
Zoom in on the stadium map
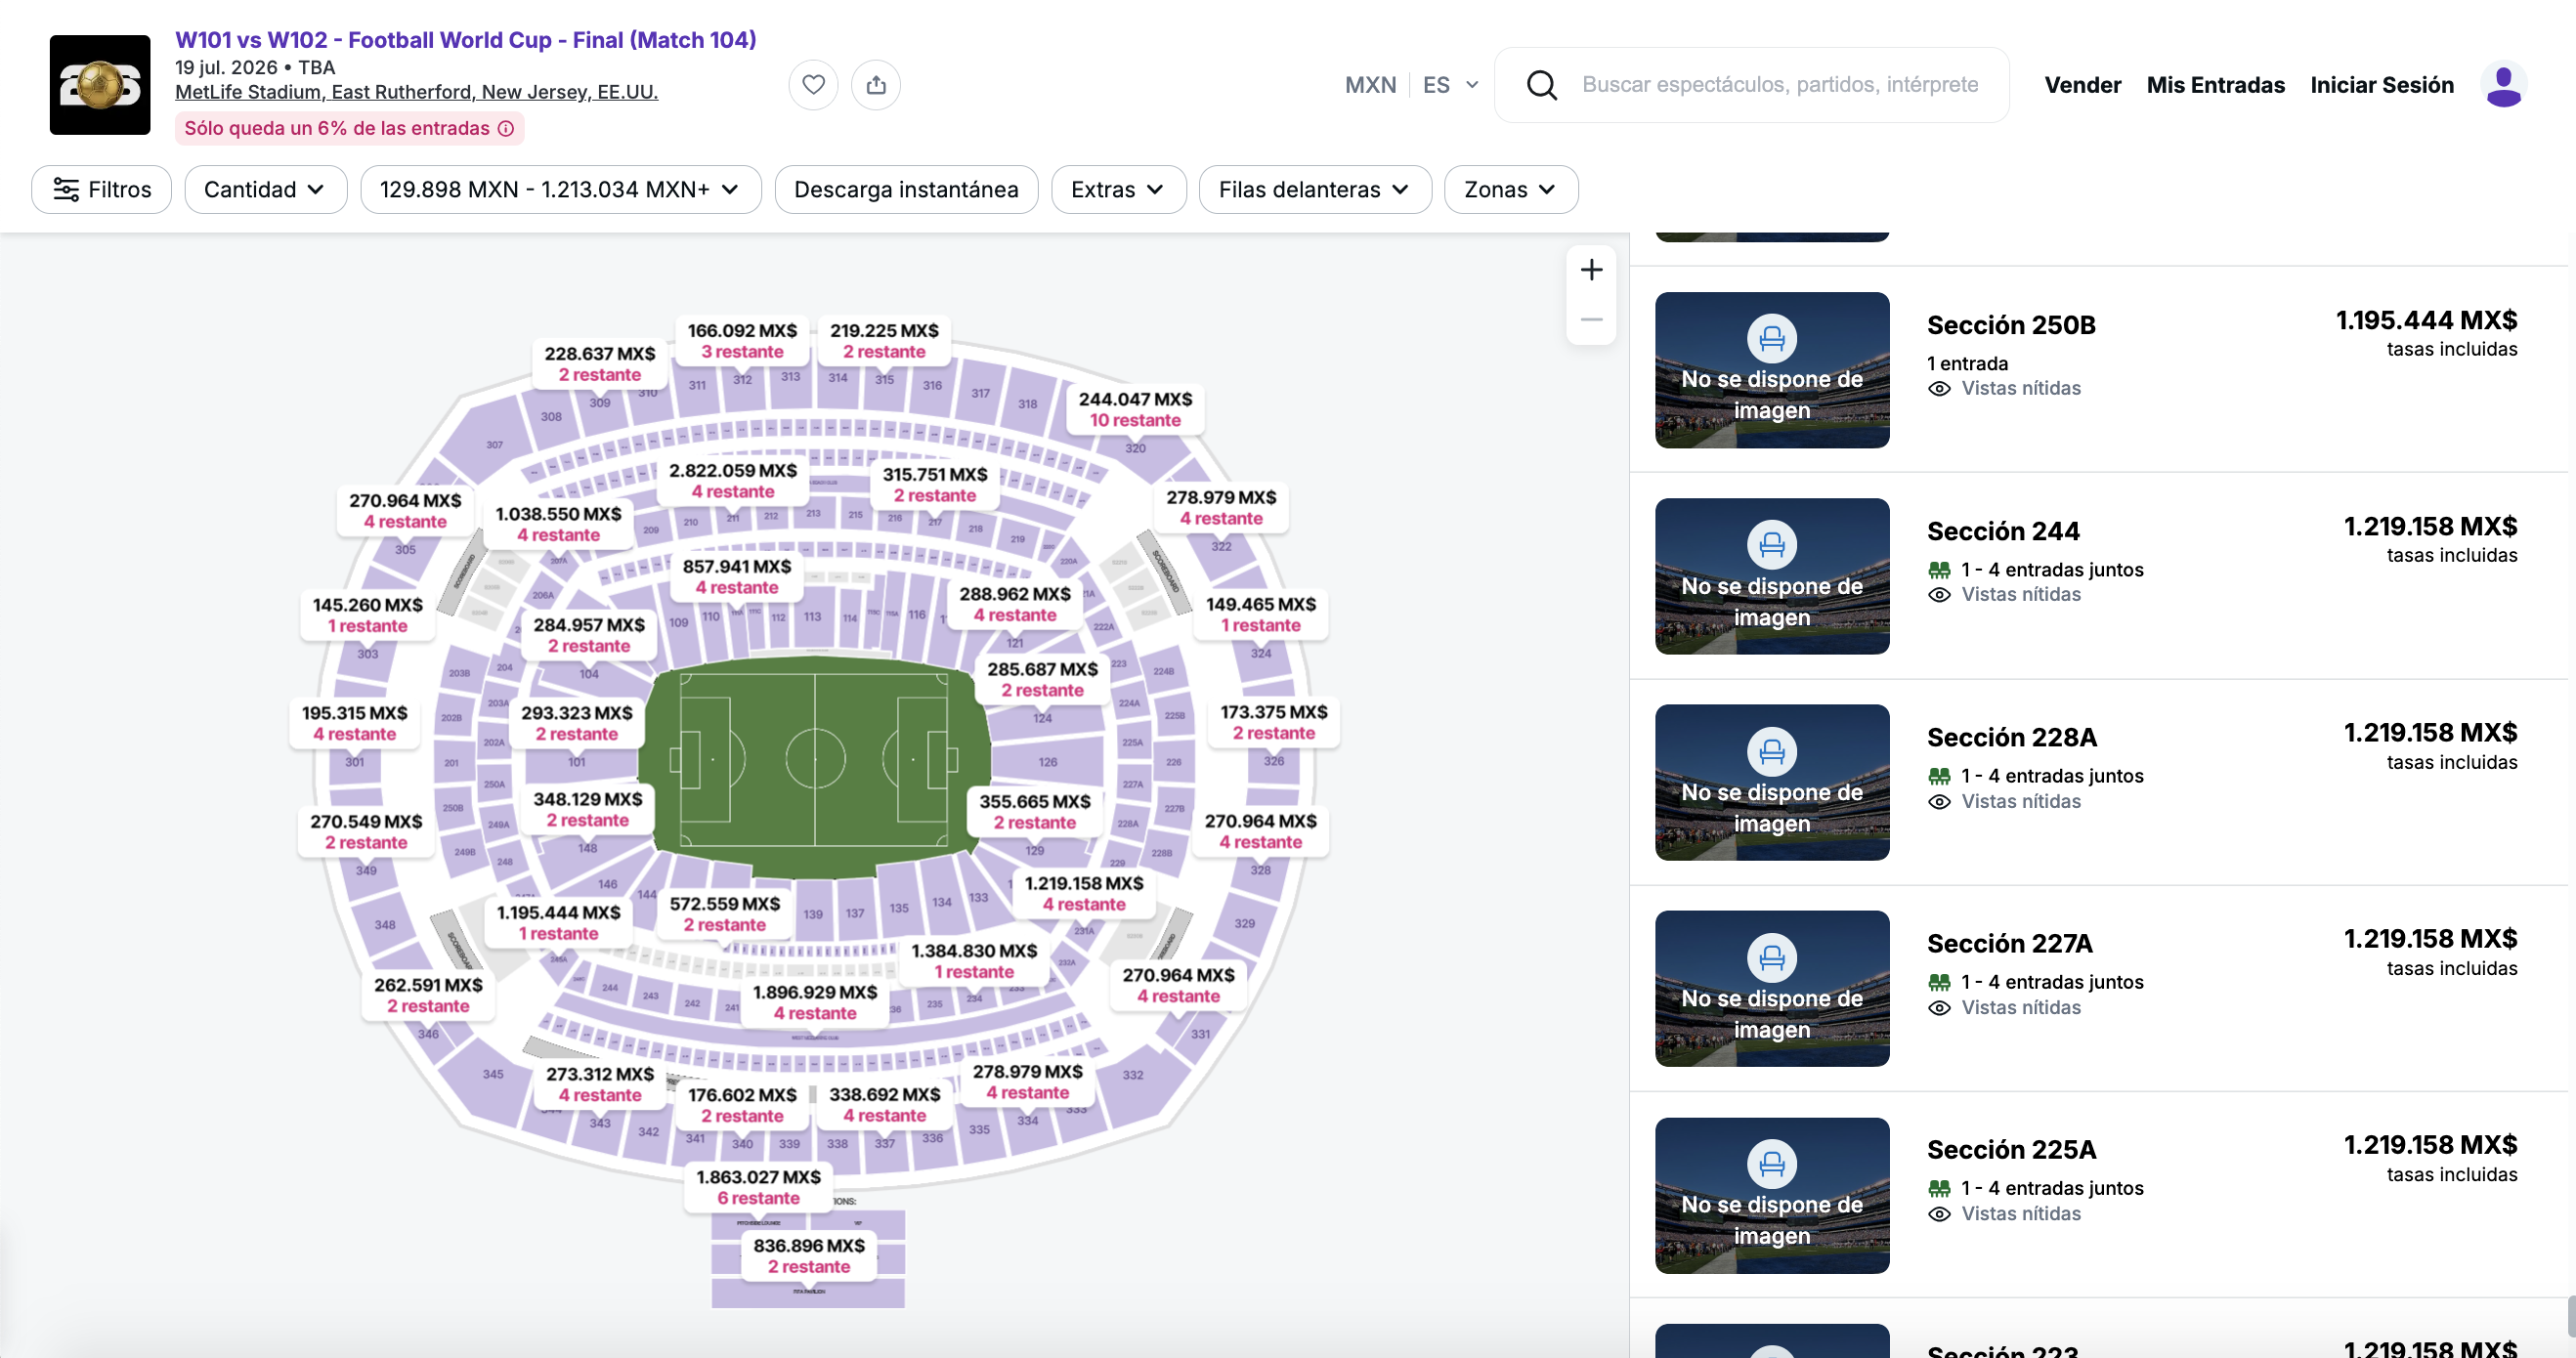1591,270
